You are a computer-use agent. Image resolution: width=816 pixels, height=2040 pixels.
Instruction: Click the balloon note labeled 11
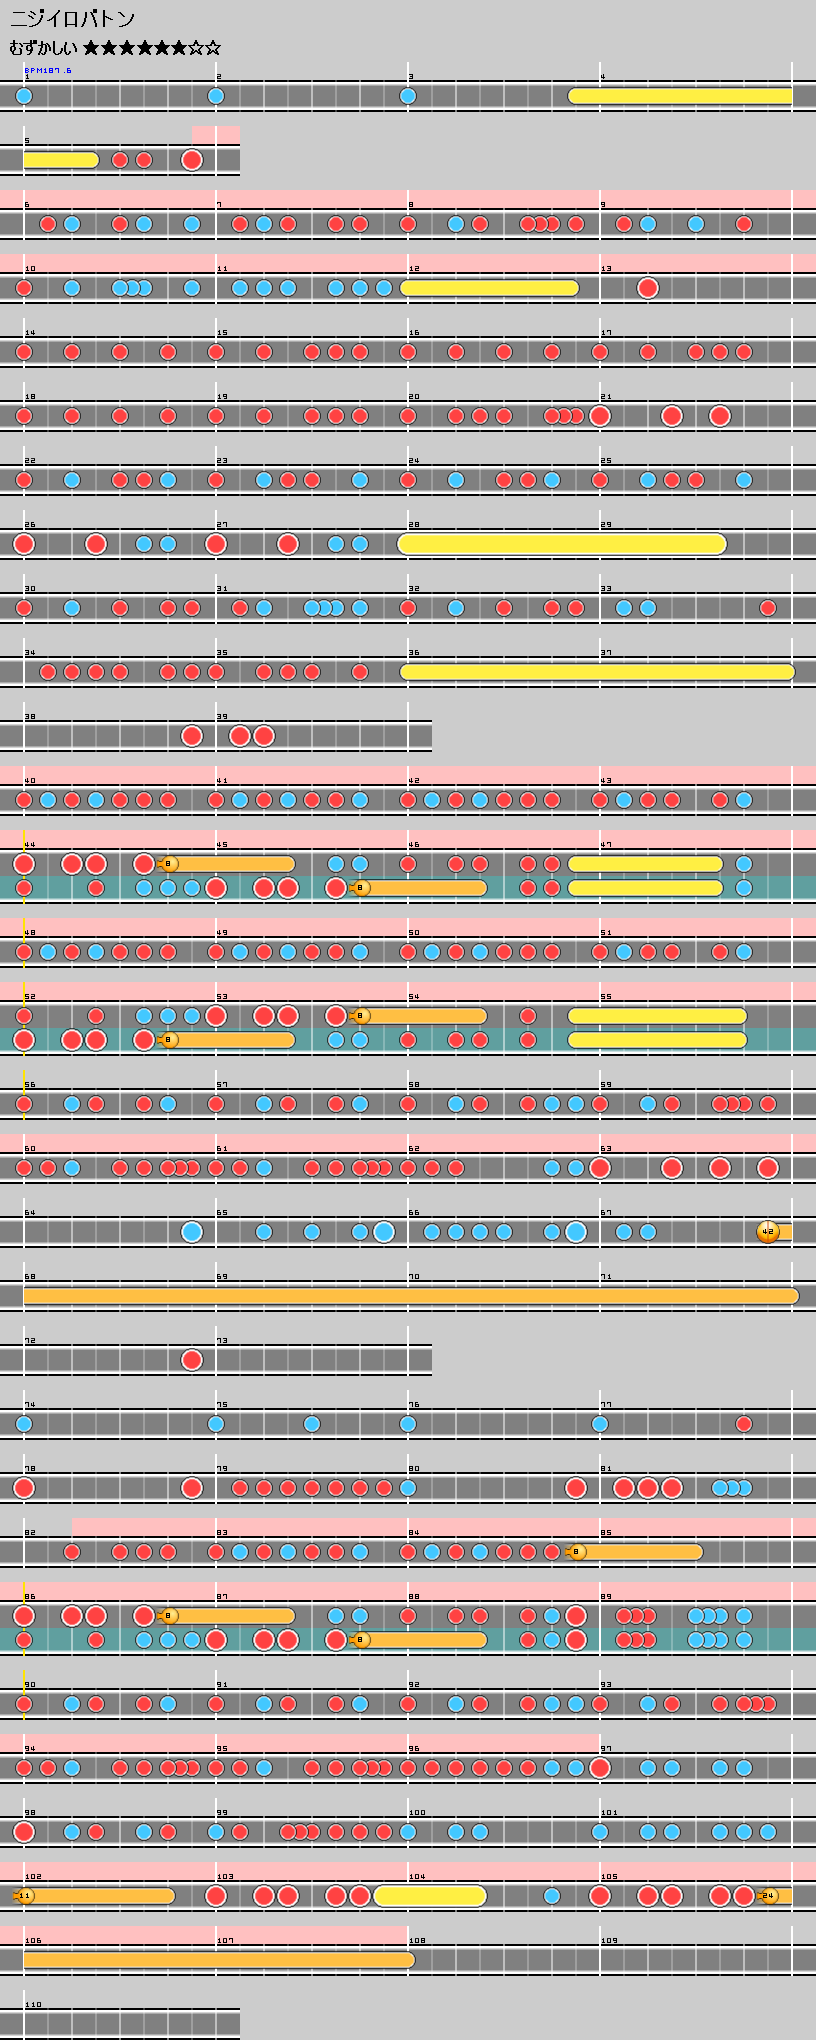[x=25, y=1896]
